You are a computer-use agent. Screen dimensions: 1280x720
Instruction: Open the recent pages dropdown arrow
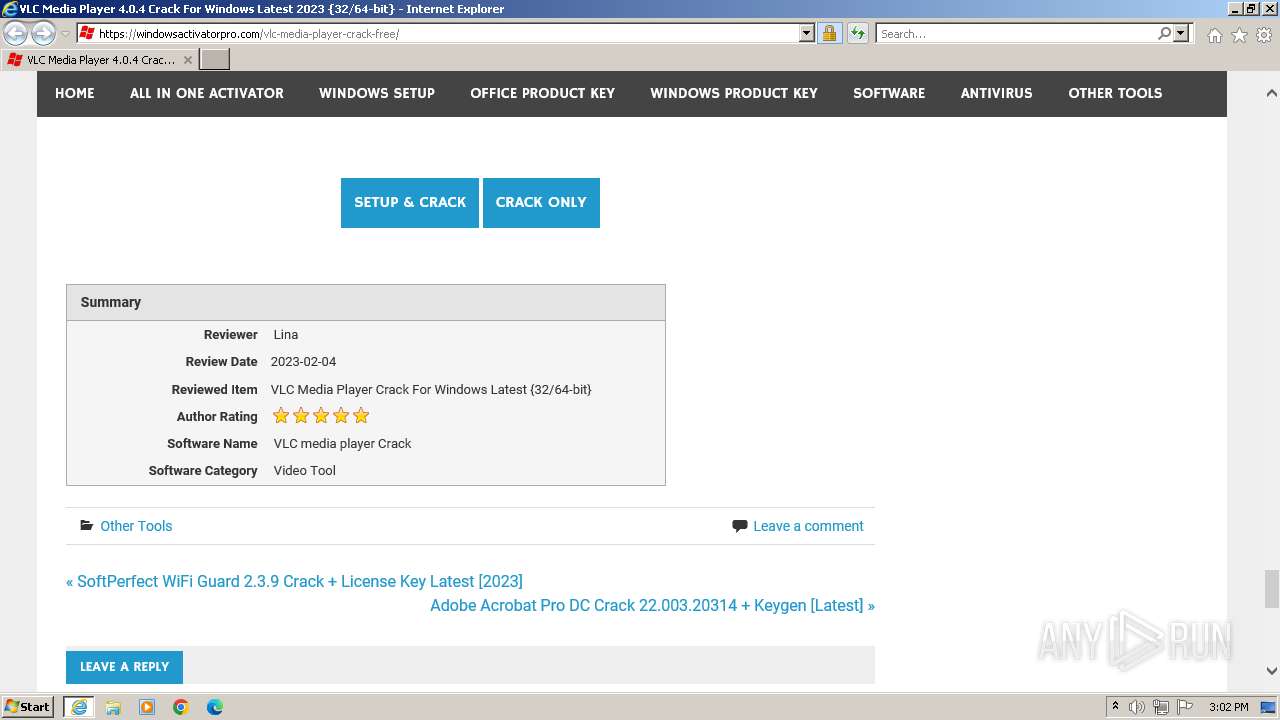pos(65,34)
